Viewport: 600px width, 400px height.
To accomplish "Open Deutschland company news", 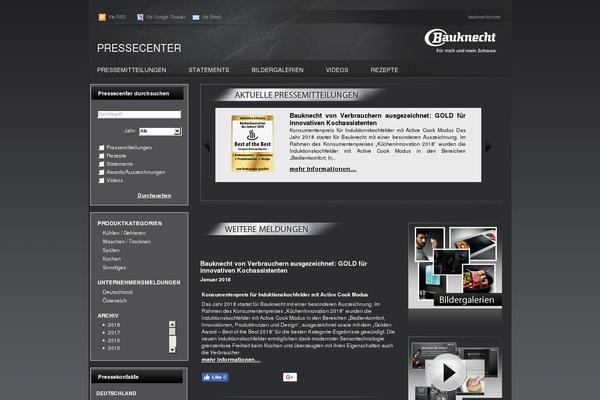I will coord(117,292).
